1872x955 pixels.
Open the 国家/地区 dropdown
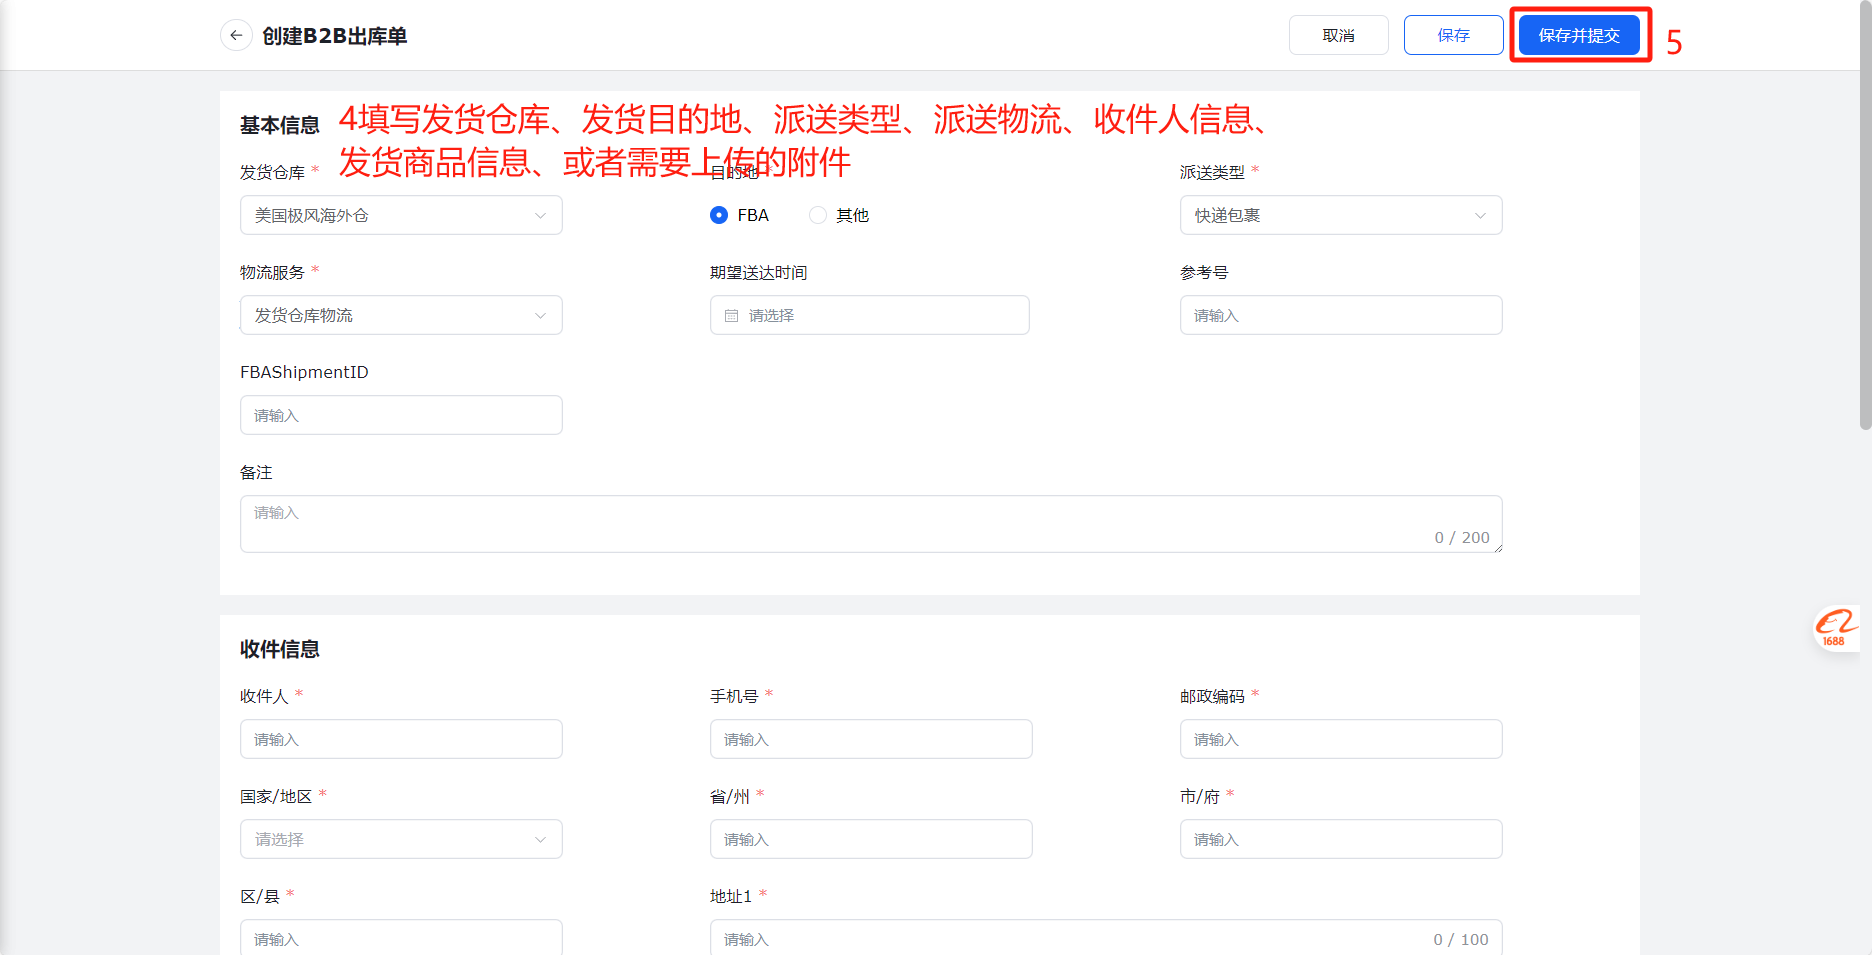point(401,839)
